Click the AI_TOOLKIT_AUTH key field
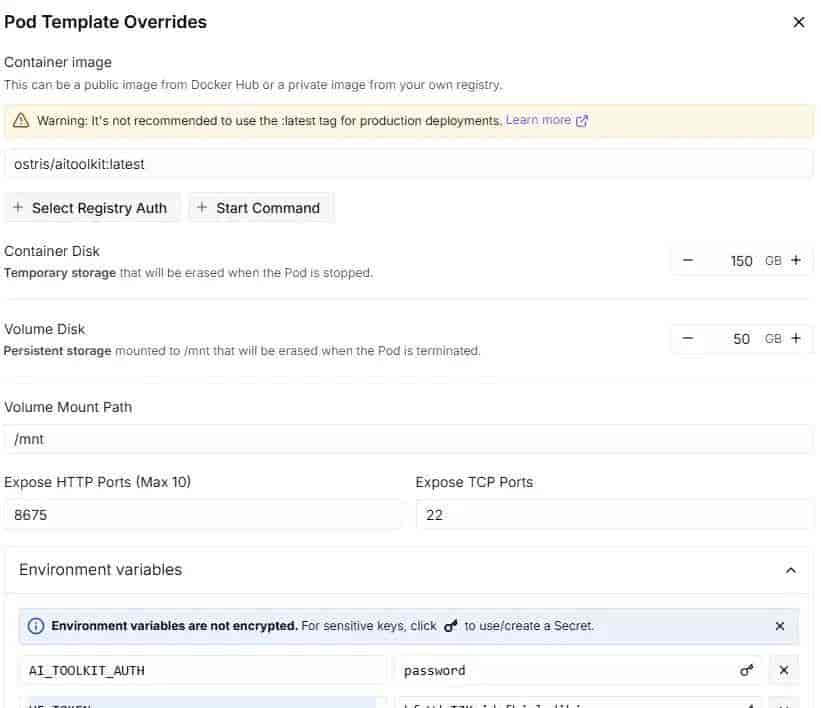 [x=203, y=670]
